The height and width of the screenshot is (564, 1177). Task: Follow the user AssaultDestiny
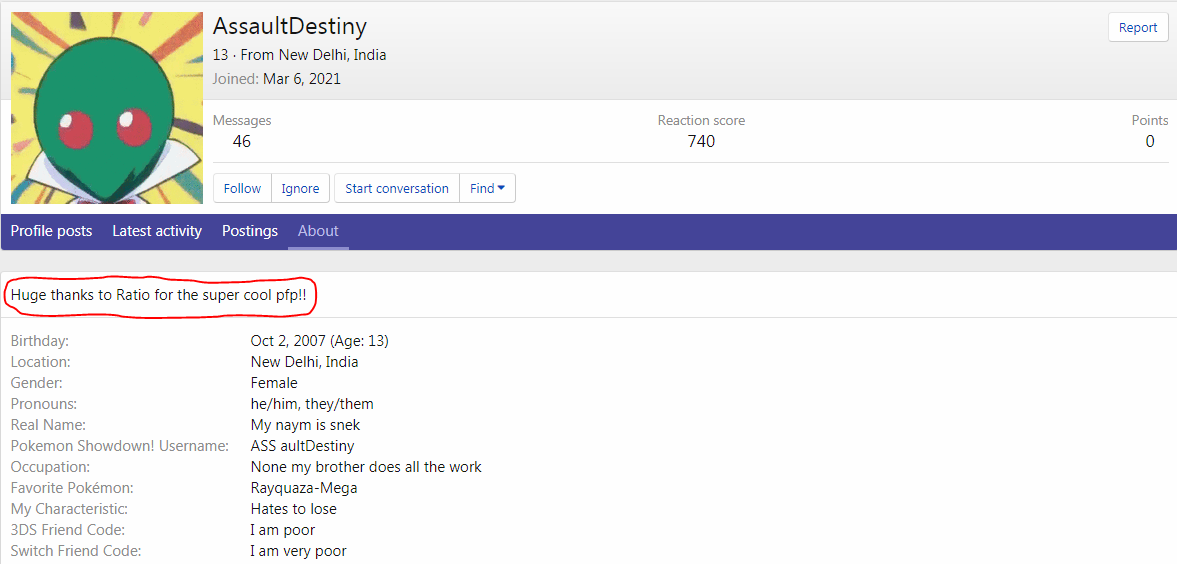click(x=242, y=188)
